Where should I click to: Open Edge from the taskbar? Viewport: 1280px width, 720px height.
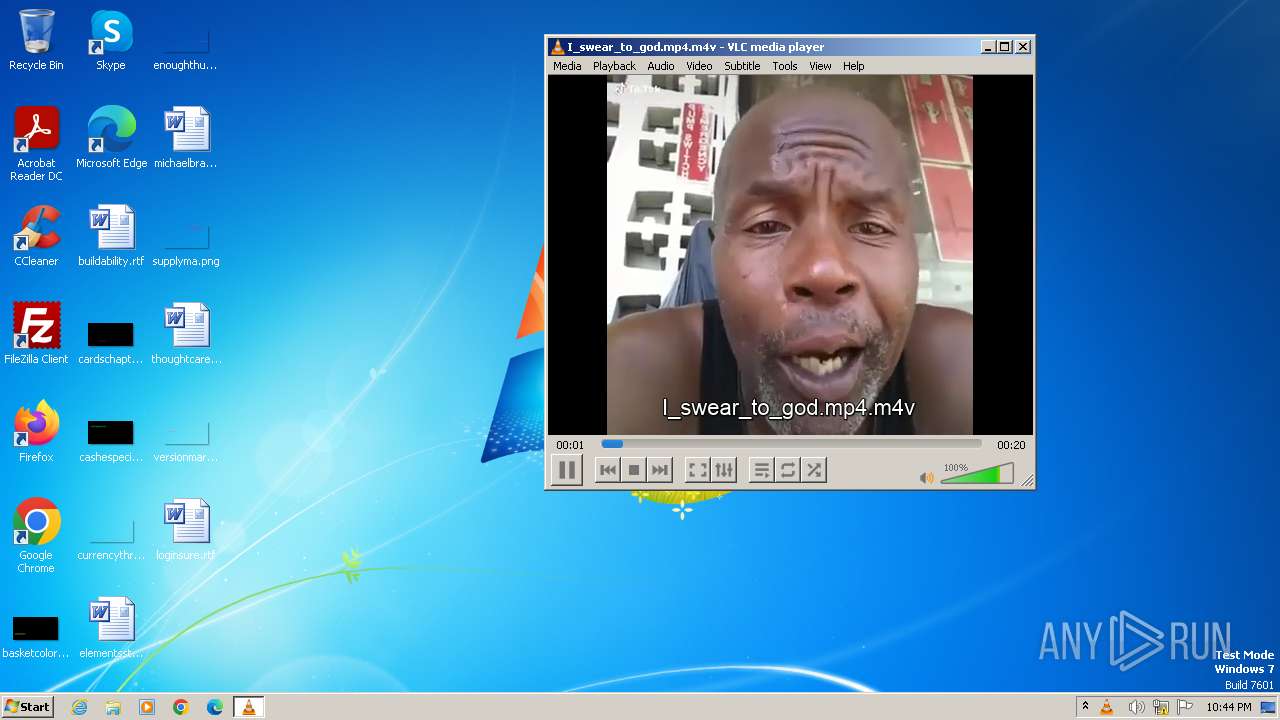click(x=215, y=707)
